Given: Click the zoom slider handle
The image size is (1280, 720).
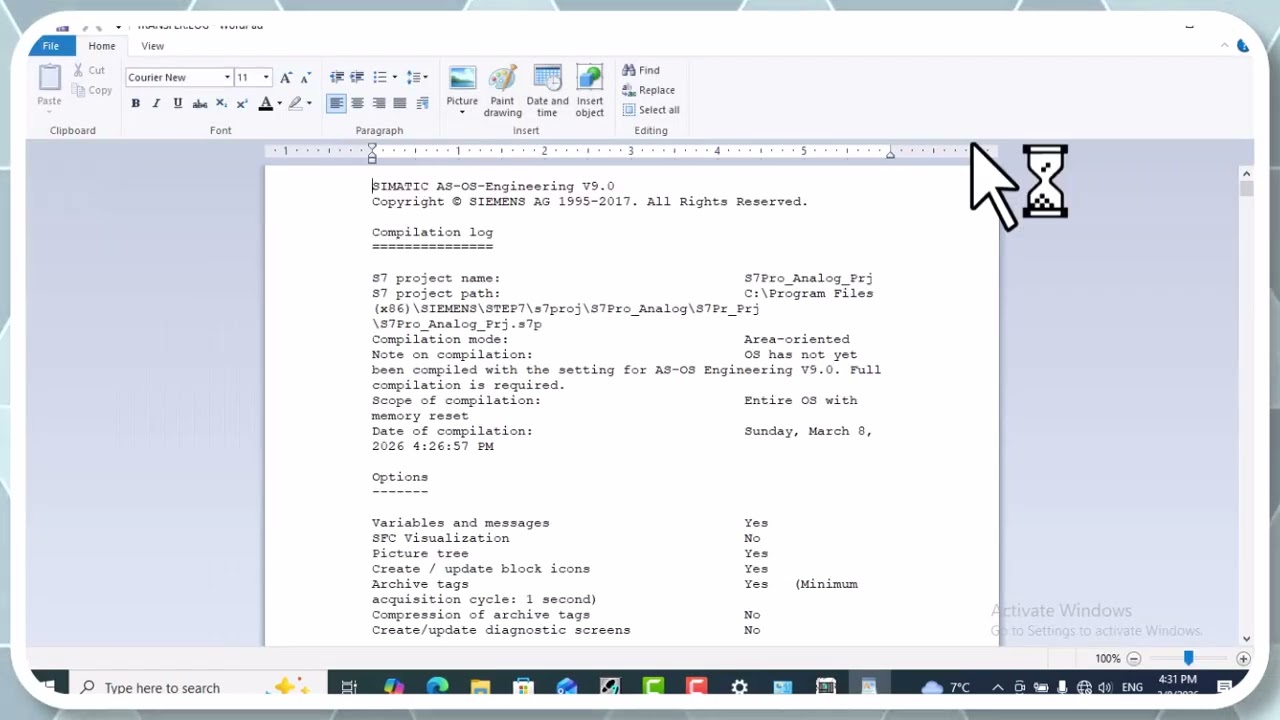Looking at the screenshot, I should pos(1188,658).
